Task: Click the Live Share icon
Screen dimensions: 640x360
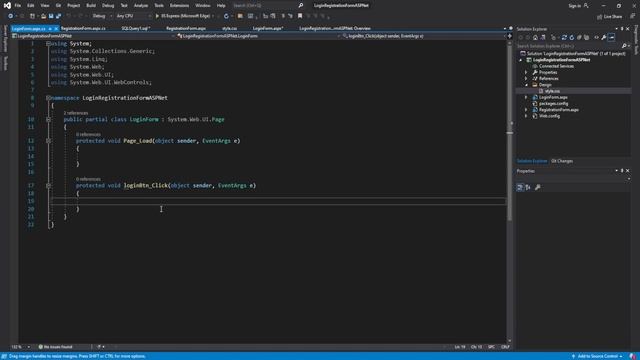Action: [x=609, y=16]
